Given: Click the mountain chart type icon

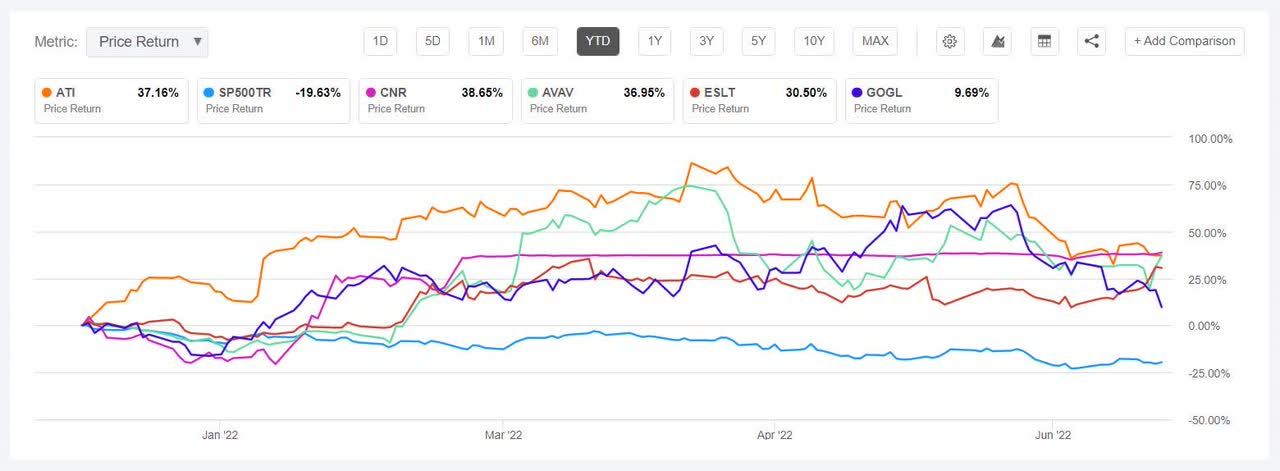Looking at the screenshot, I should coord(997,41).
